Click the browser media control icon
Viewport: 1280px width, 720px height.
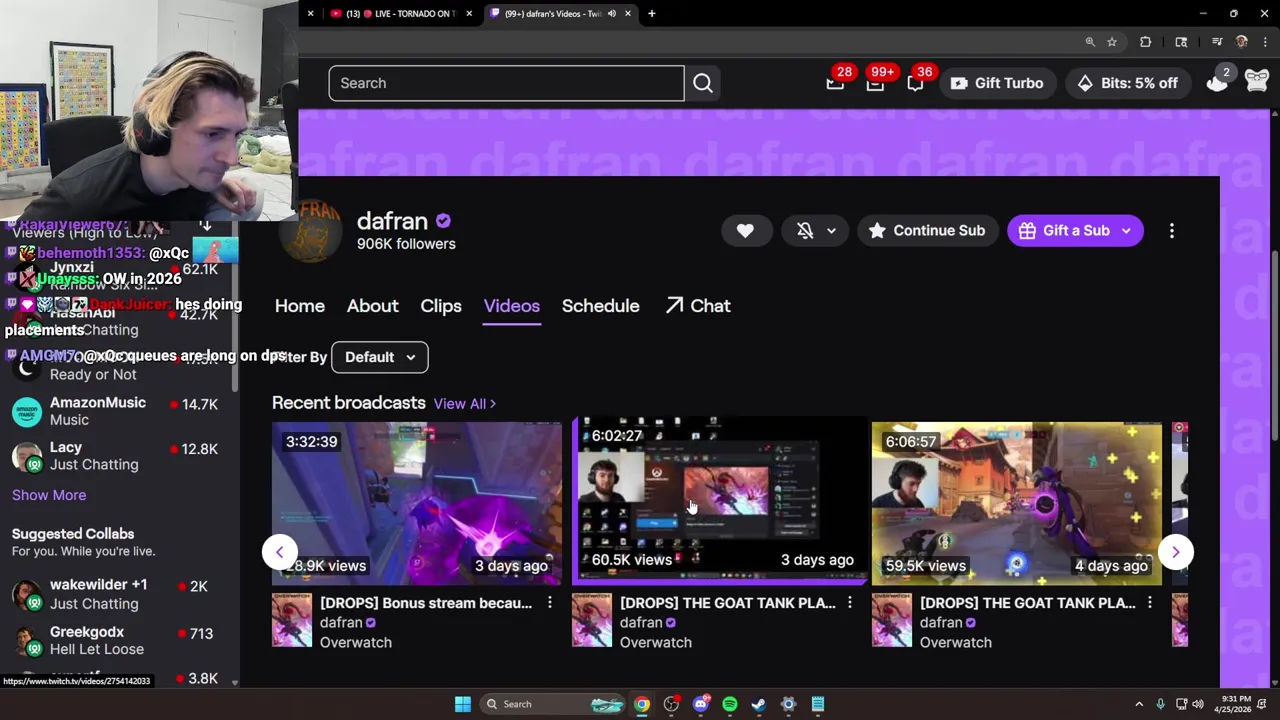[x=1217, y=42]
